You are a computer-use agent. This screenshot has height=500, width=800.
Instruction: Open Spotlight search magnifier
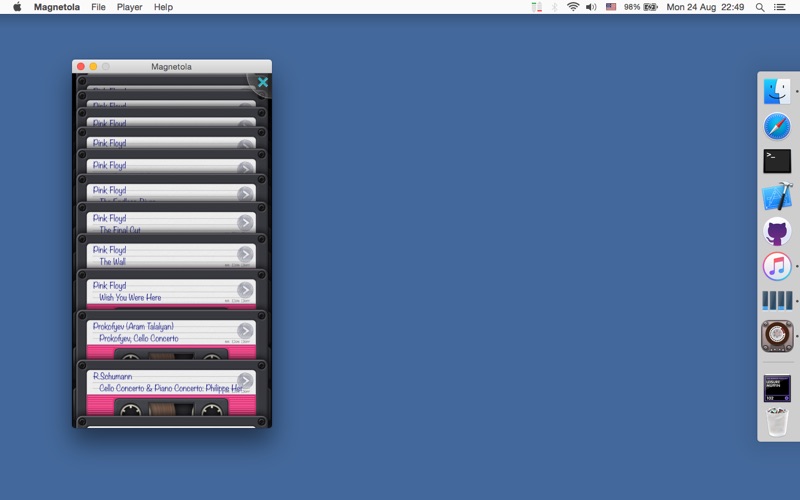tap(760, 7)
